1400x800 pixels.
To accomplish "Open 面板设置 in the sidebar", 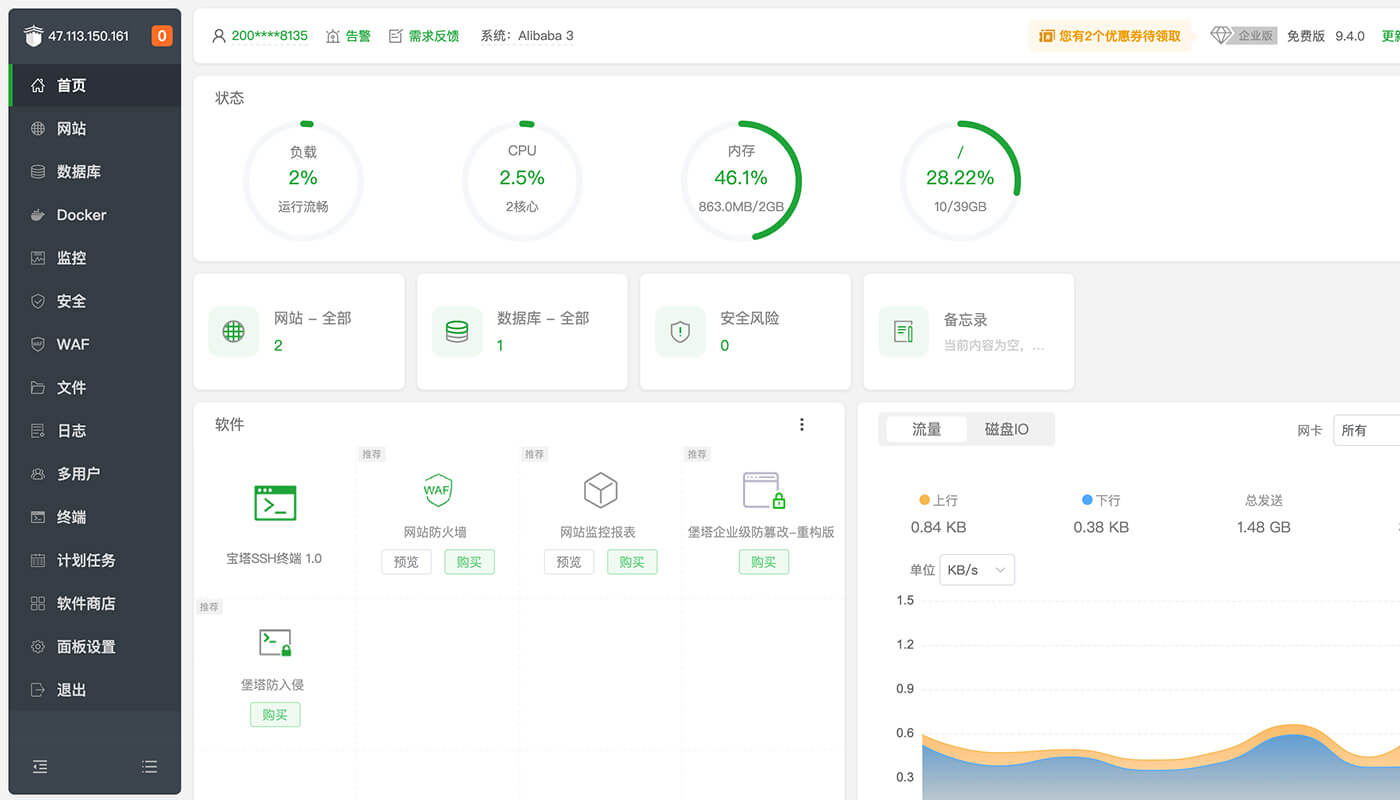I will [x=95, y=647].
